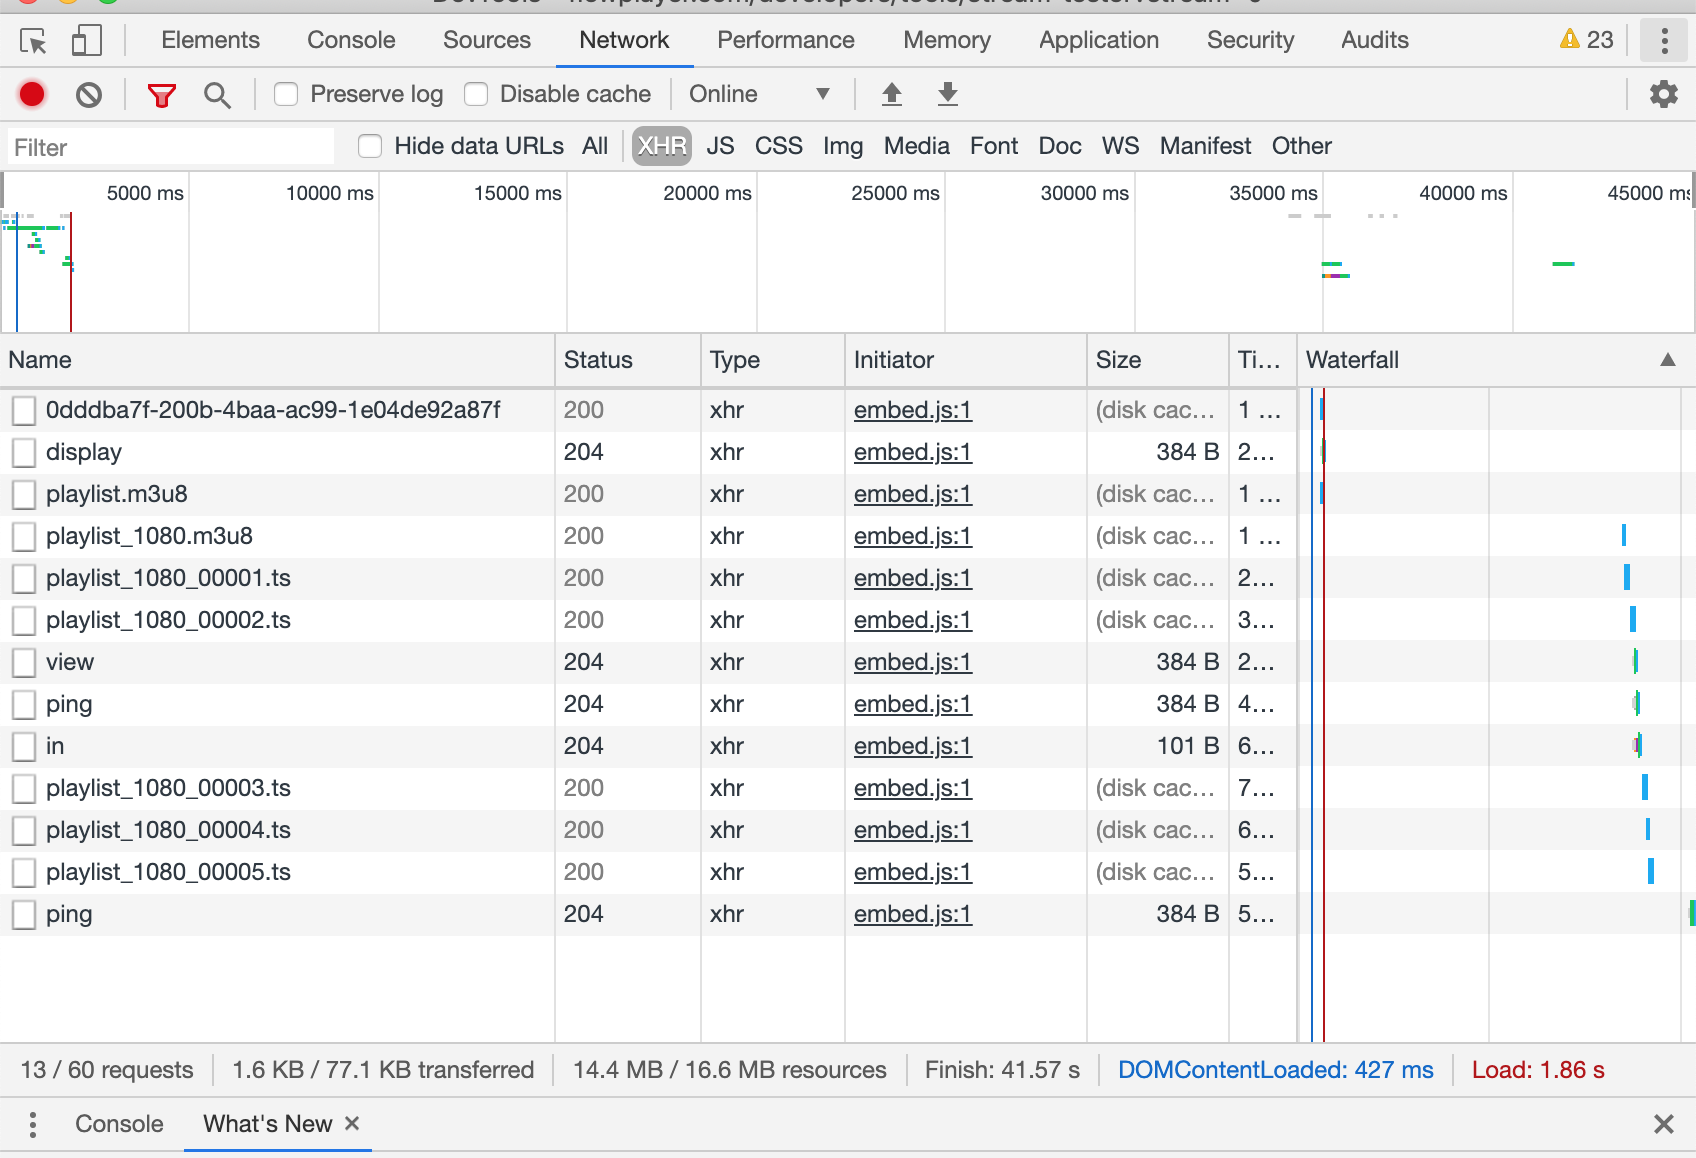Image resolution: width=1696 pixels, height=1158 pixels.
Task: Click the export HAR download arrow
Action: pos(948,94)
